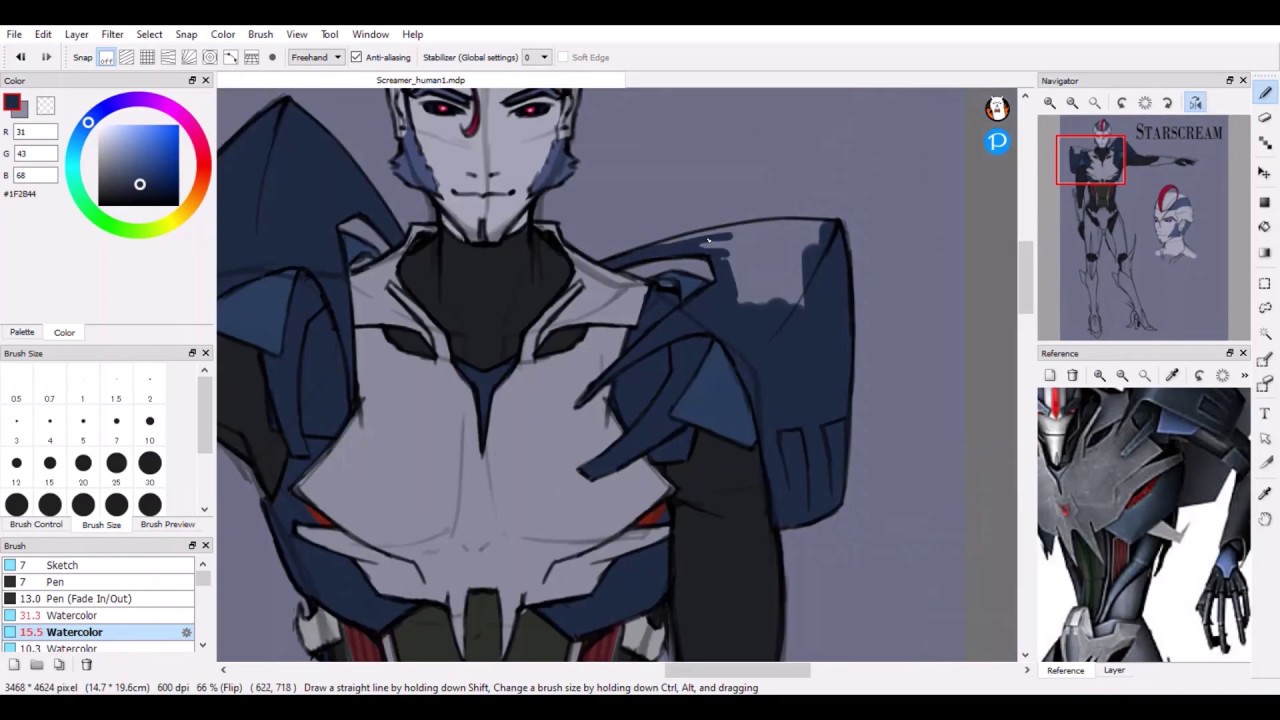Select brush size 25

tap(116, 467)
